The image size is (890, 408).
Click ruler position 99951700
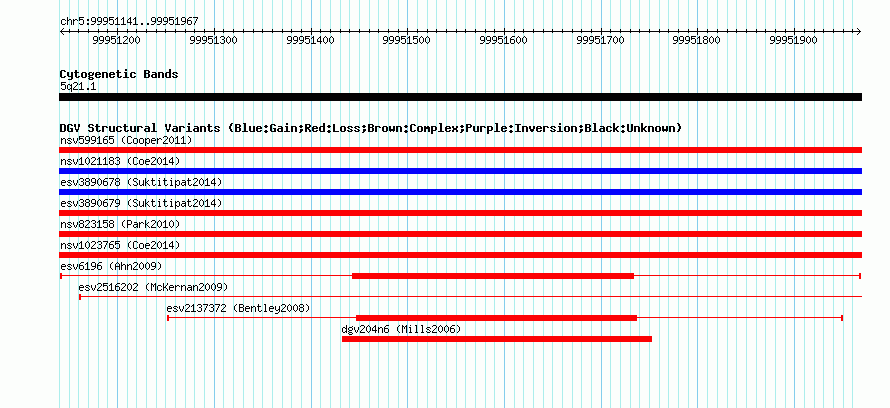click(601, 41)
